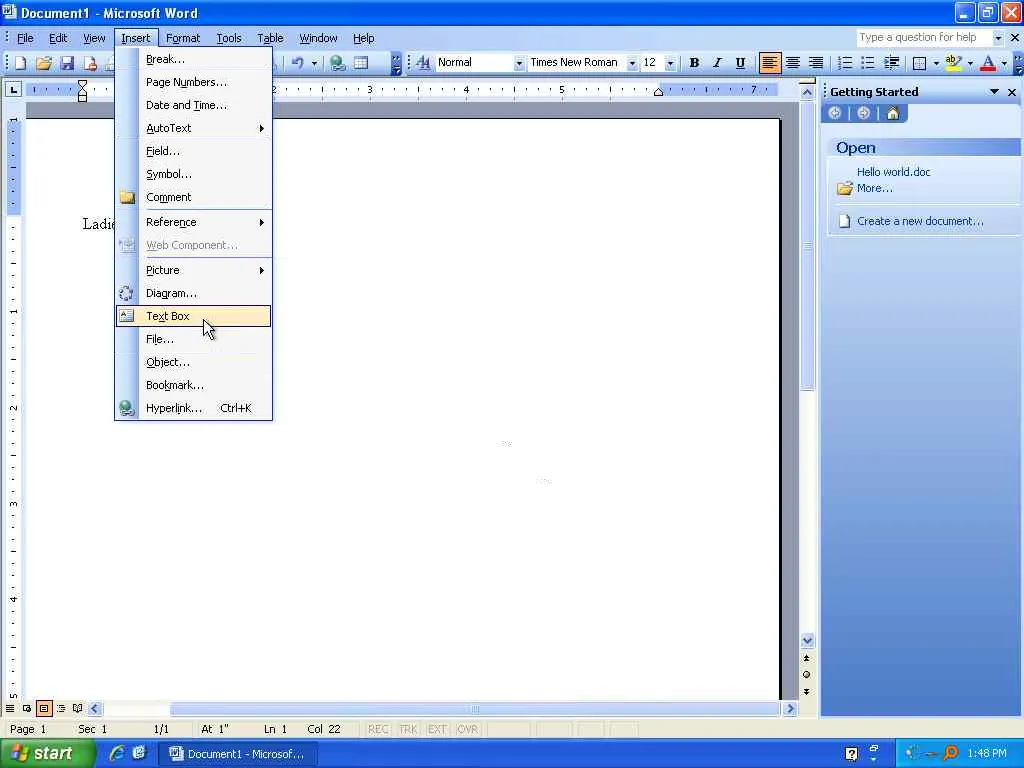
Task: Switch to Reading Layout view
Action: click(x=78, y=709)
